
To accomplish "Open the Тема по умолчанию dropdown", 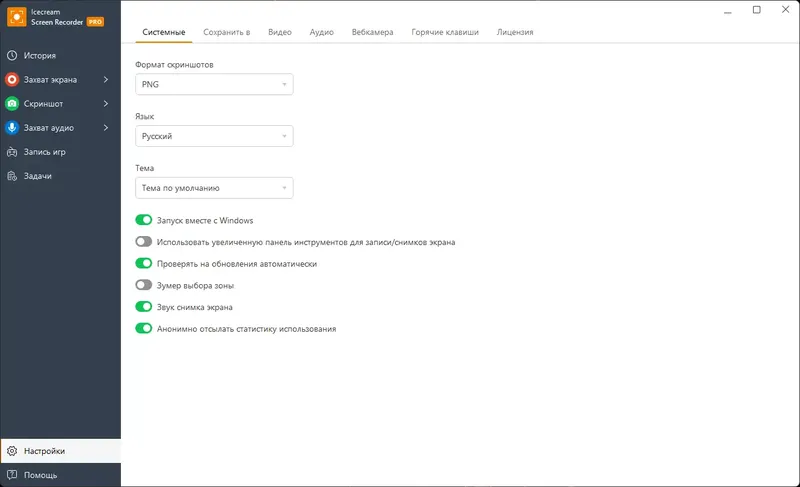I will click(x=214, y=188).
